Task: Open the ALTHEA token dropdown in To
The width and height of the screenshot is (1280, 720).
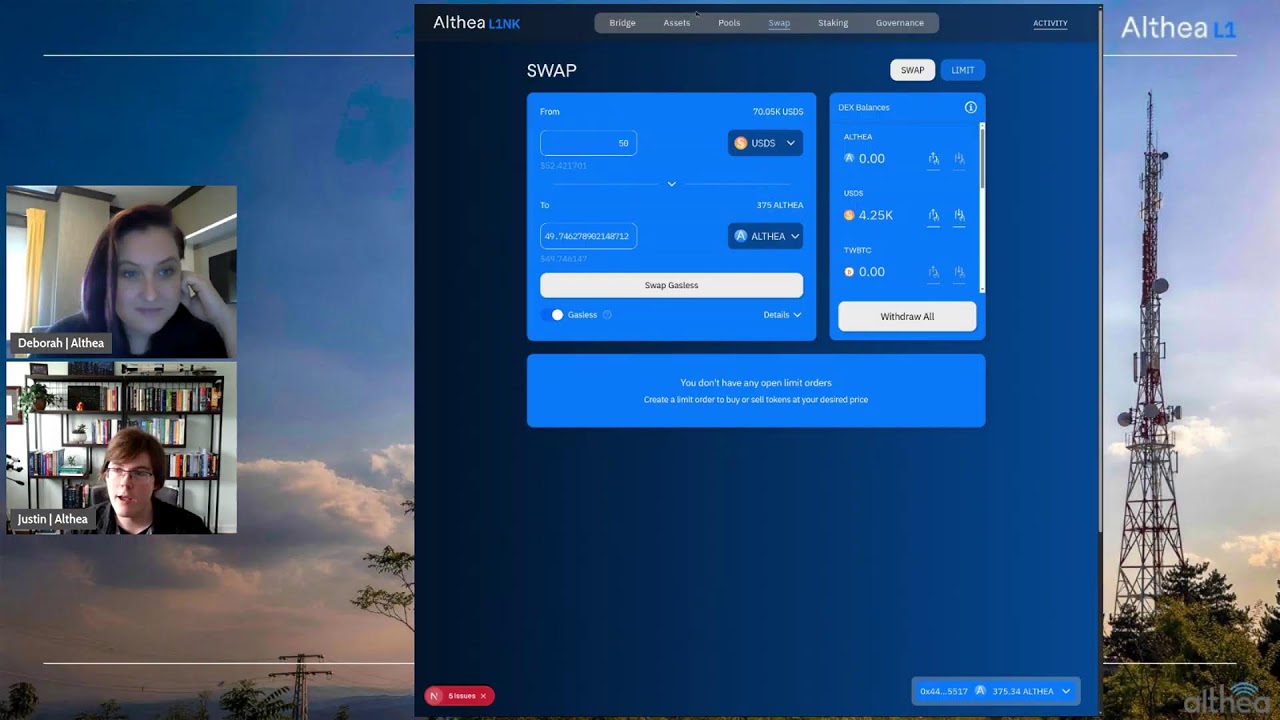Action: point(765,236)
